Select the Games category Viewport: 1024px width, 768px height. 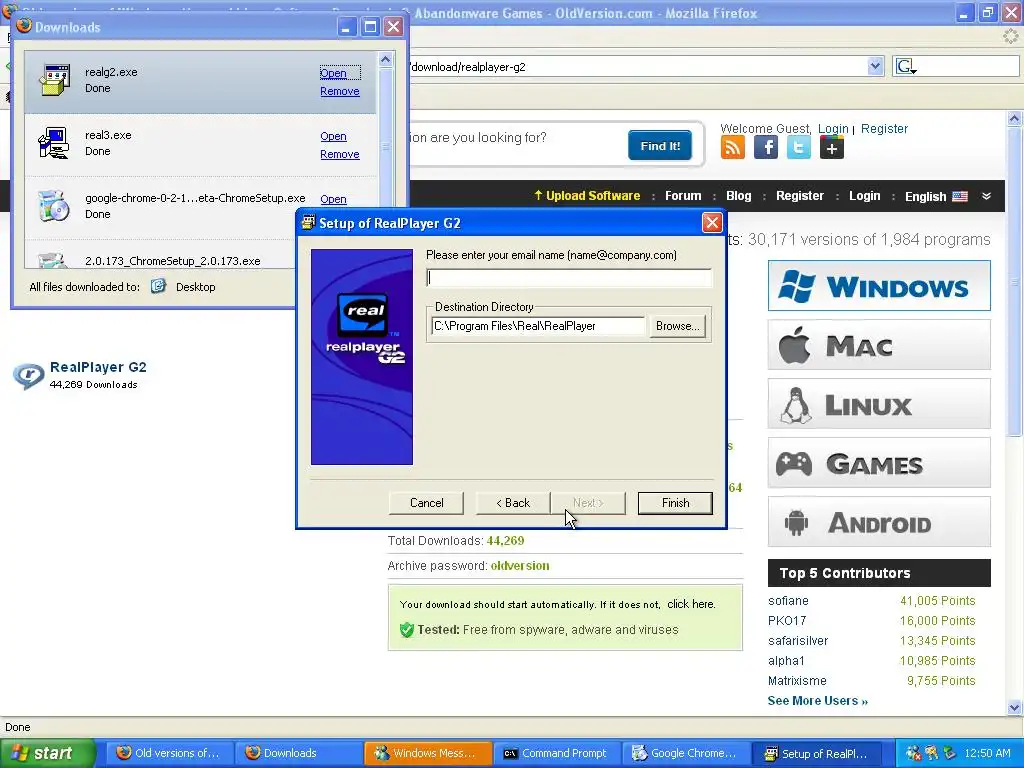coord(879,463)
